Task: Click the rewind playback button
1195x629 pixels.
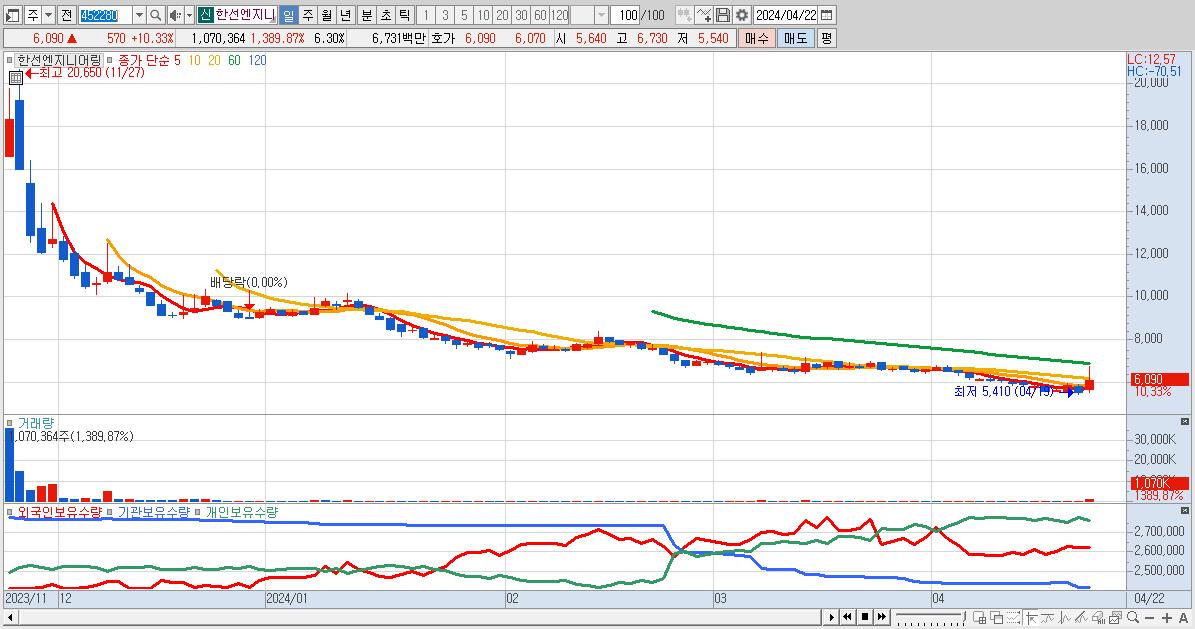Action: (847, 617)
